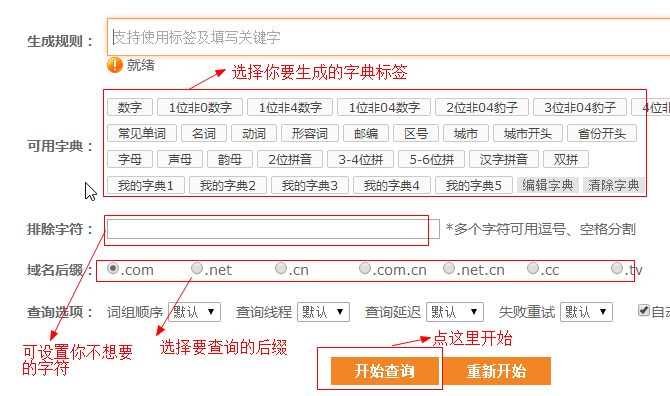Viewport: 670px width, 396px height.
Task: Open the 词组顺序 dropdown
Action: pos(194,312)
